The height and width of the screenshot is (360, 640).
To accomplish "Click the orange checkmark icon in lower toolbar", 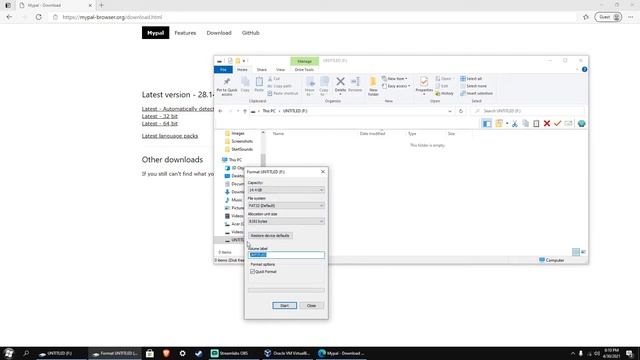I will [557, 124].
